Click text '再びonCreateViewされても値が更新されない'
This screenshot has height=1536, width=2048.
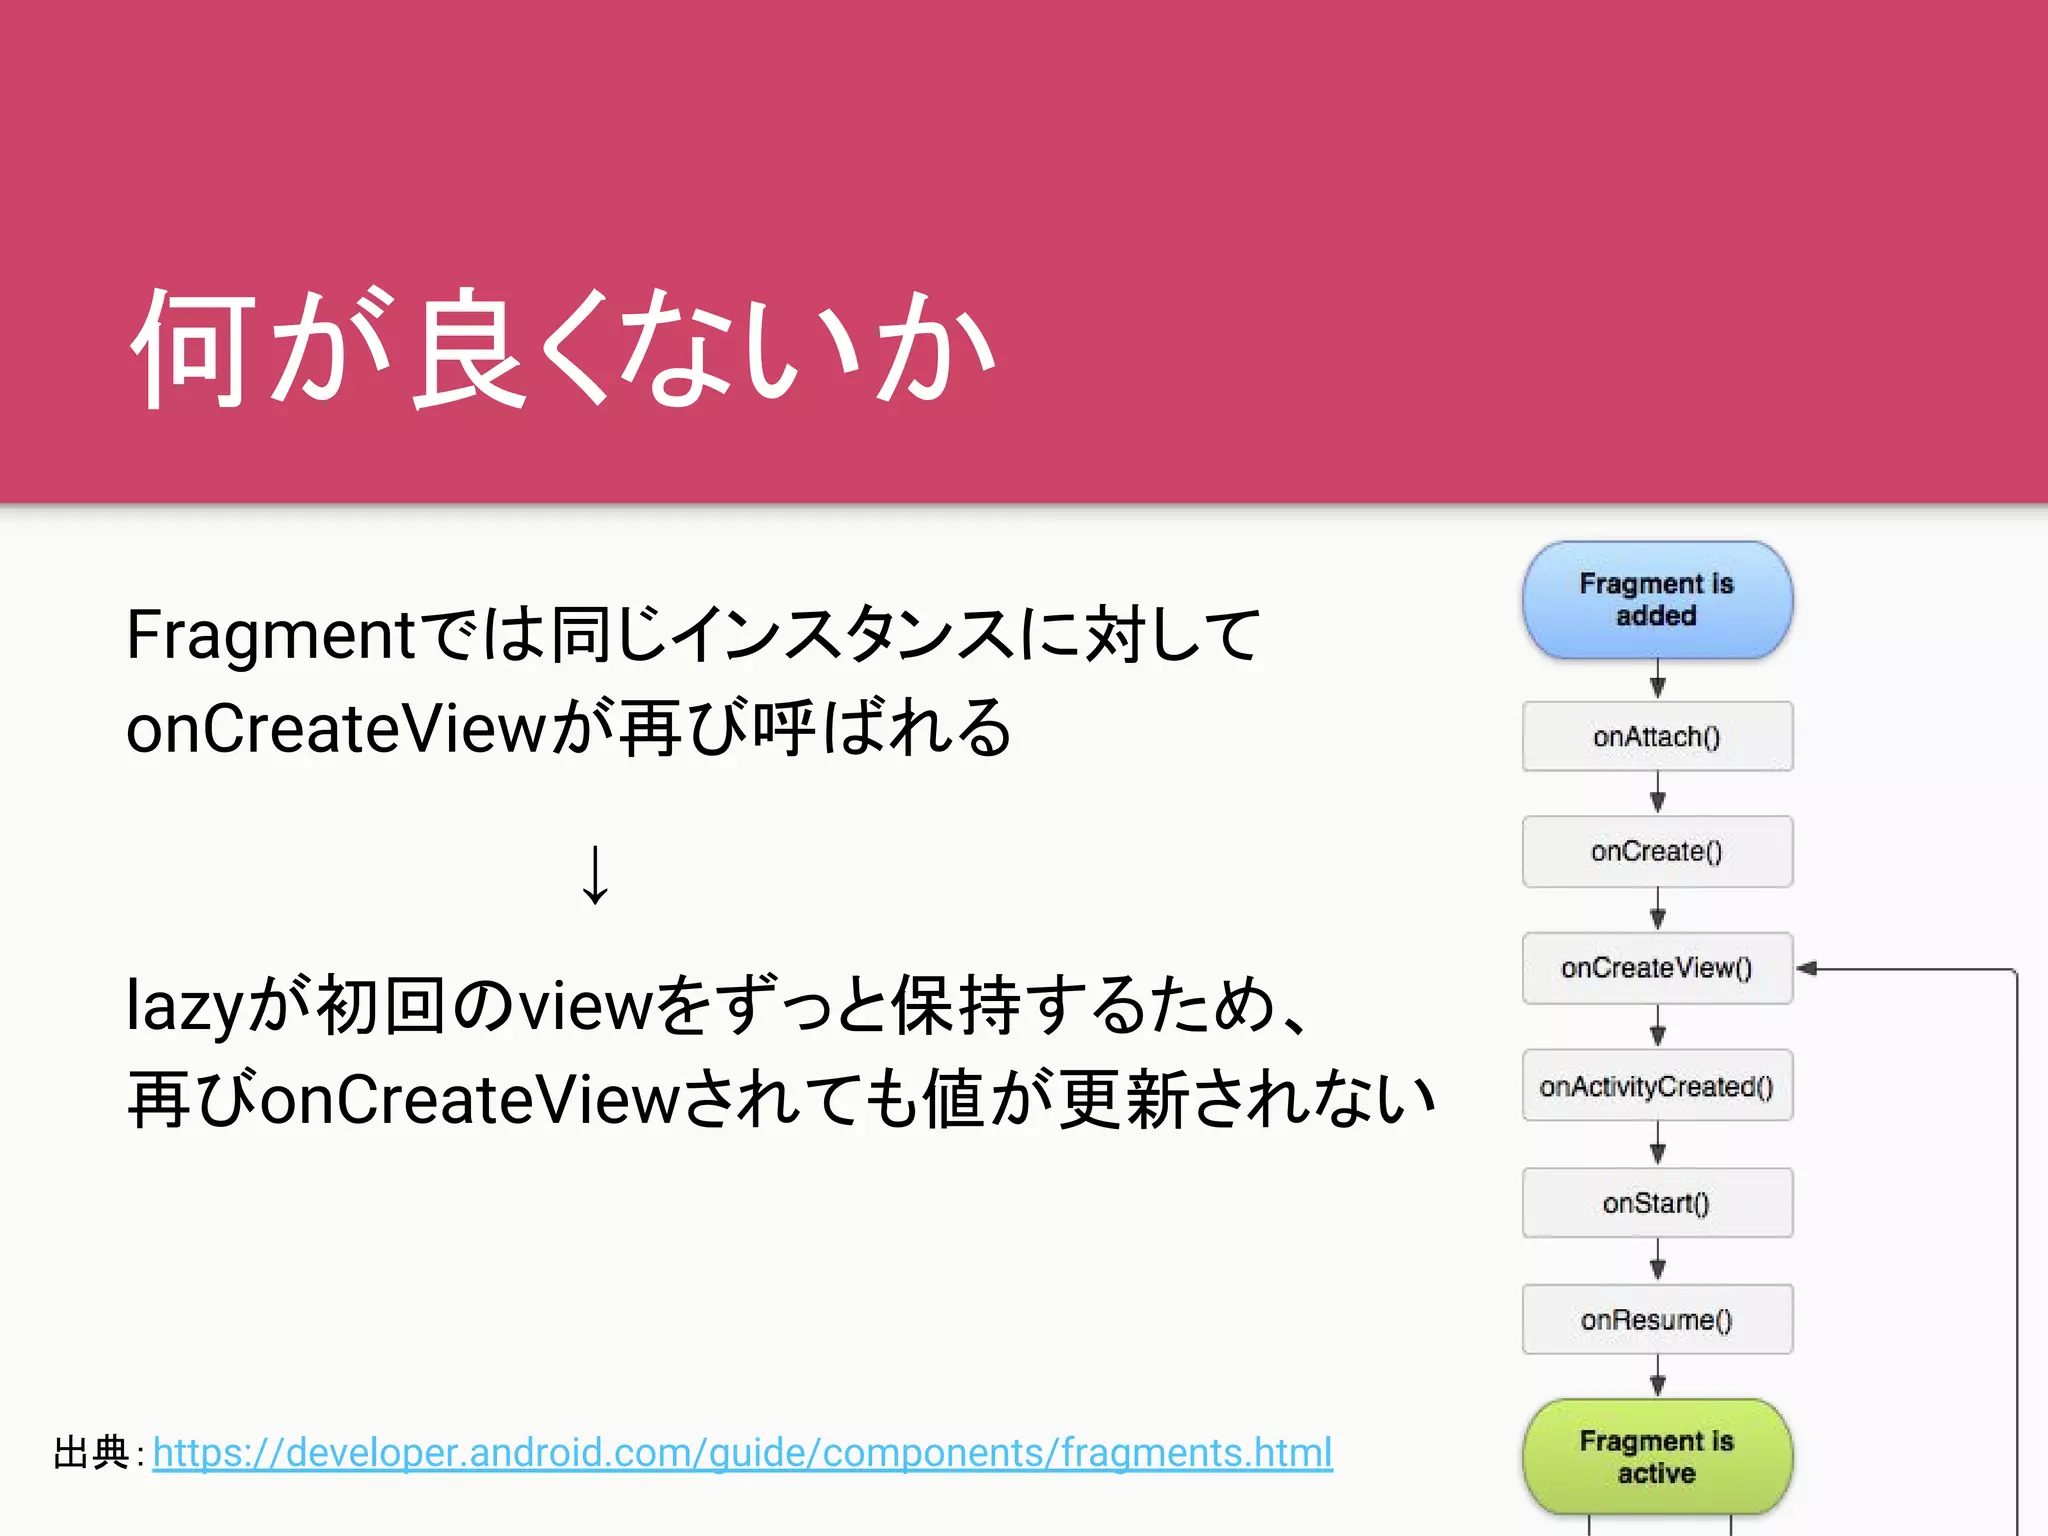click(782, 1098)
